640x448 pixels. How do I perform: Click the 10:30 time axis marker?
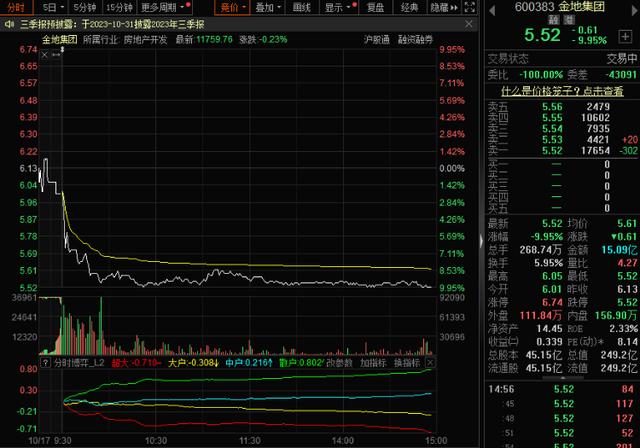tap(156, 441)
